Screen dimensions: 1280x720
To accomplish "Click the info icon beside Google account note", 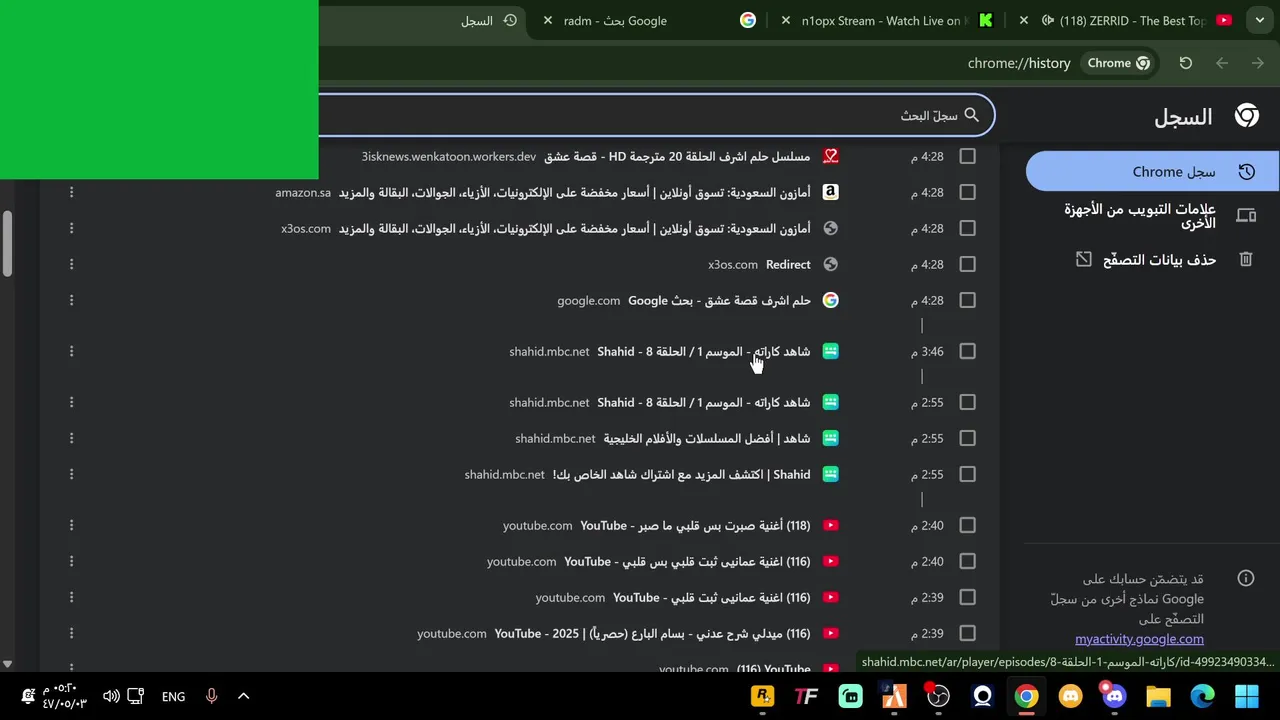I will coord(1246,578).
